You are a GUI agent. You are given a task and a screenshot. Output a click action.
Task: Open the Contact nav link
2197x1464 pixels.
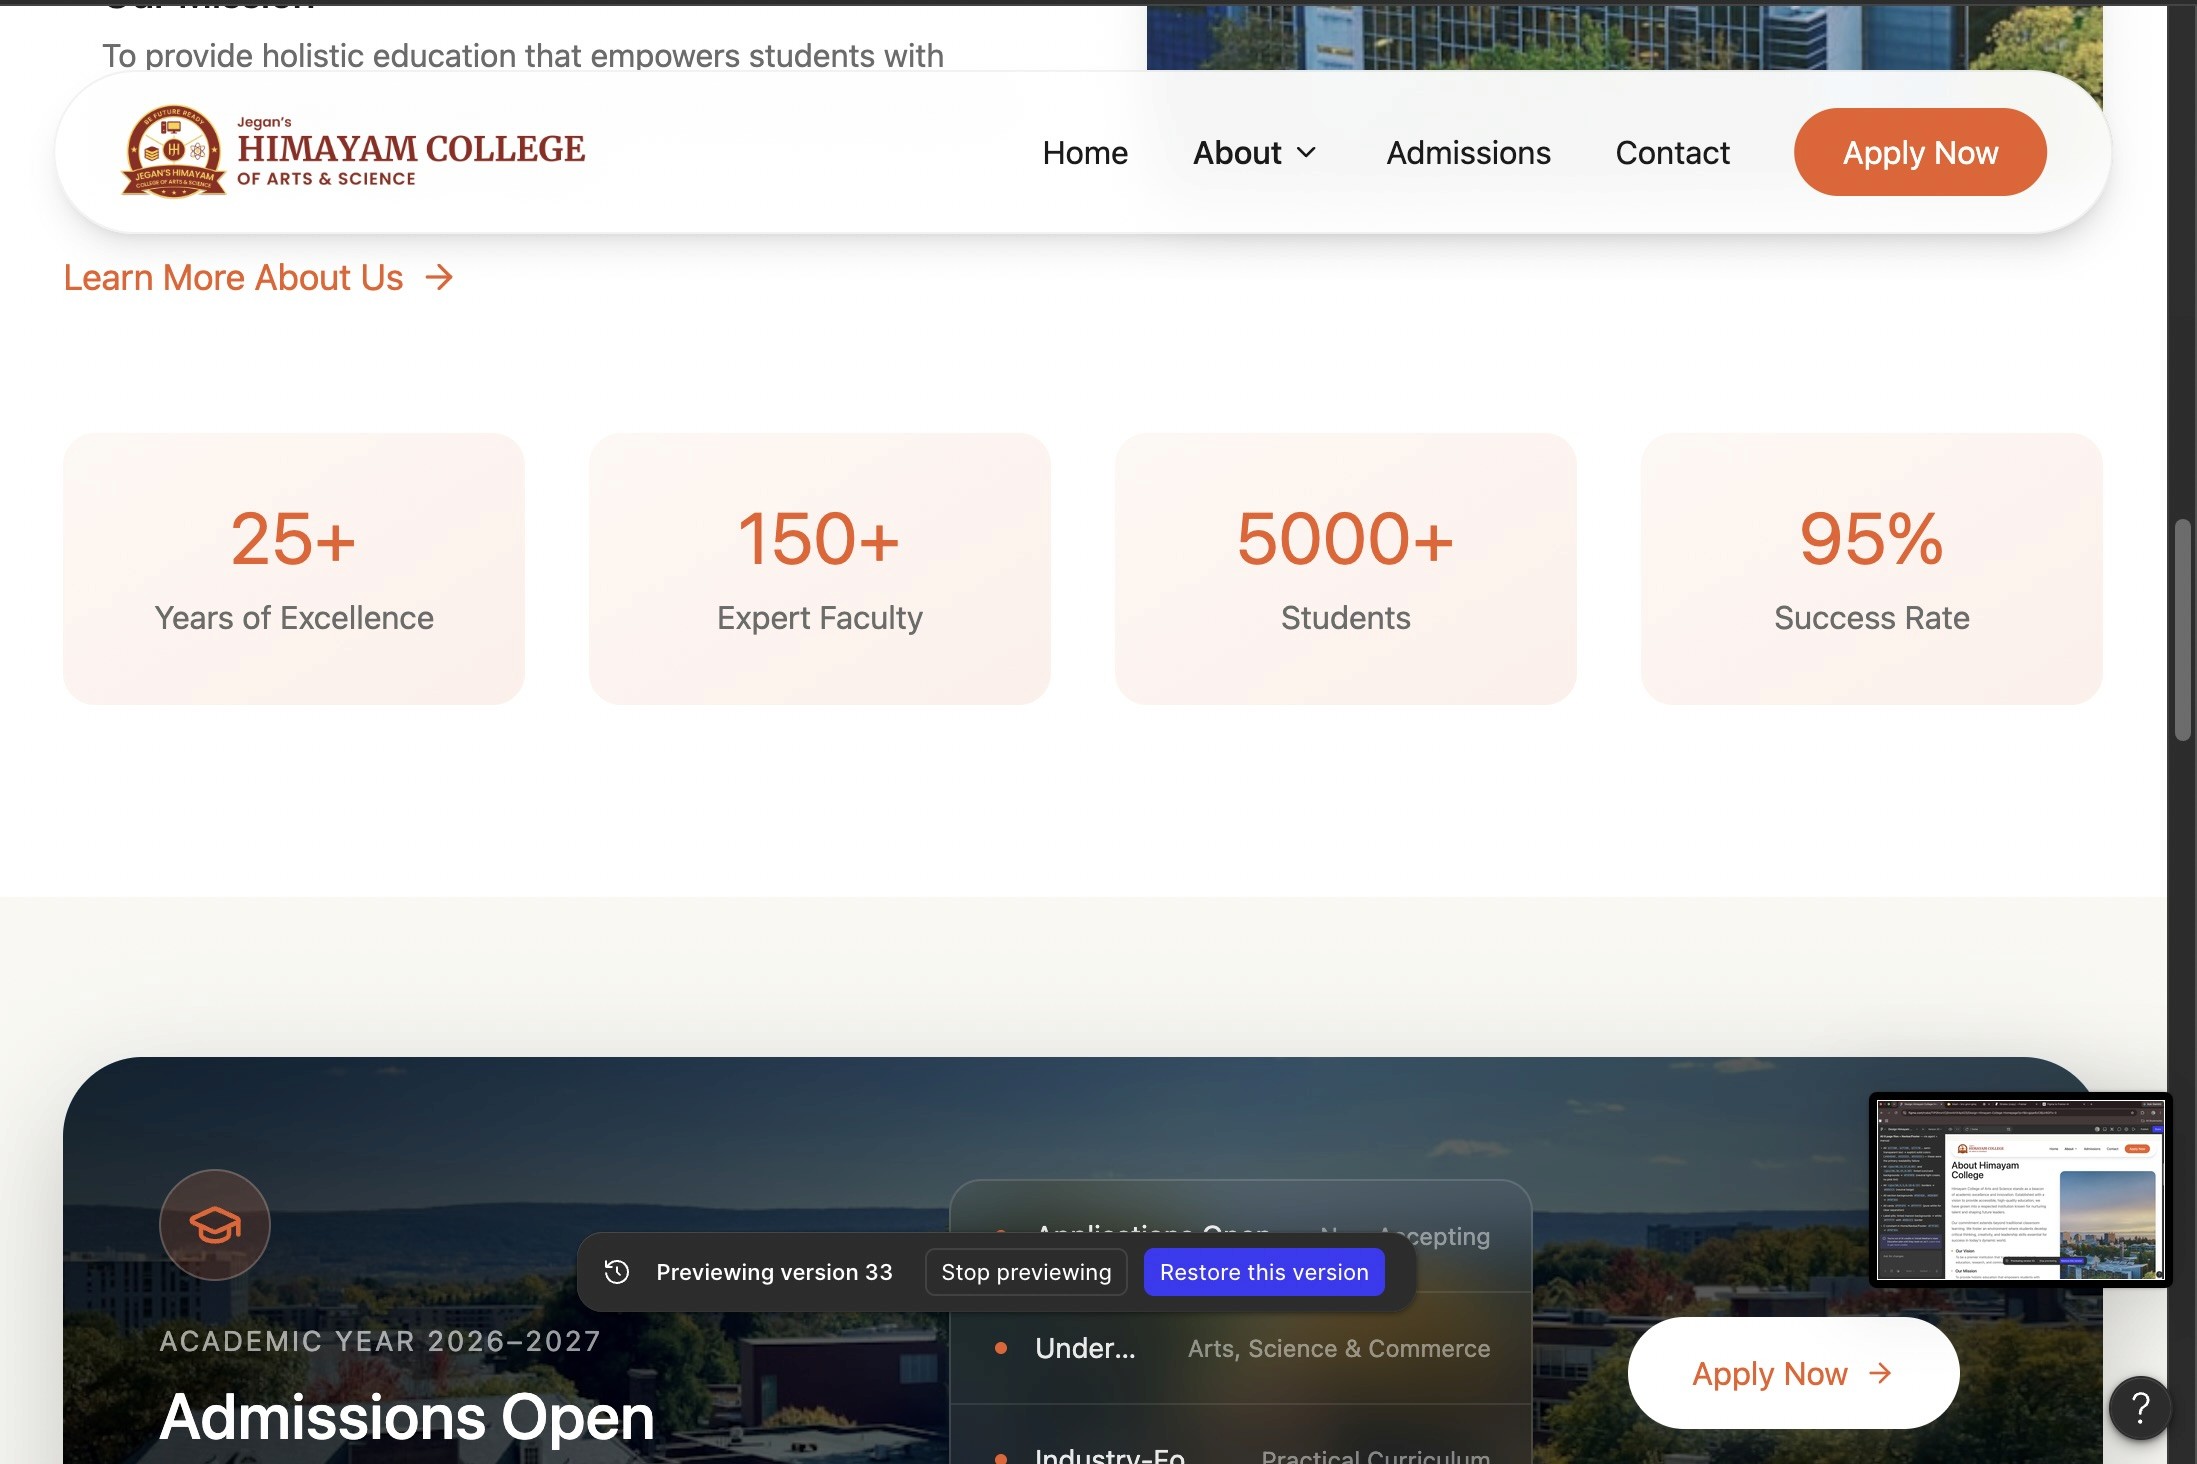coord(1672,152)
